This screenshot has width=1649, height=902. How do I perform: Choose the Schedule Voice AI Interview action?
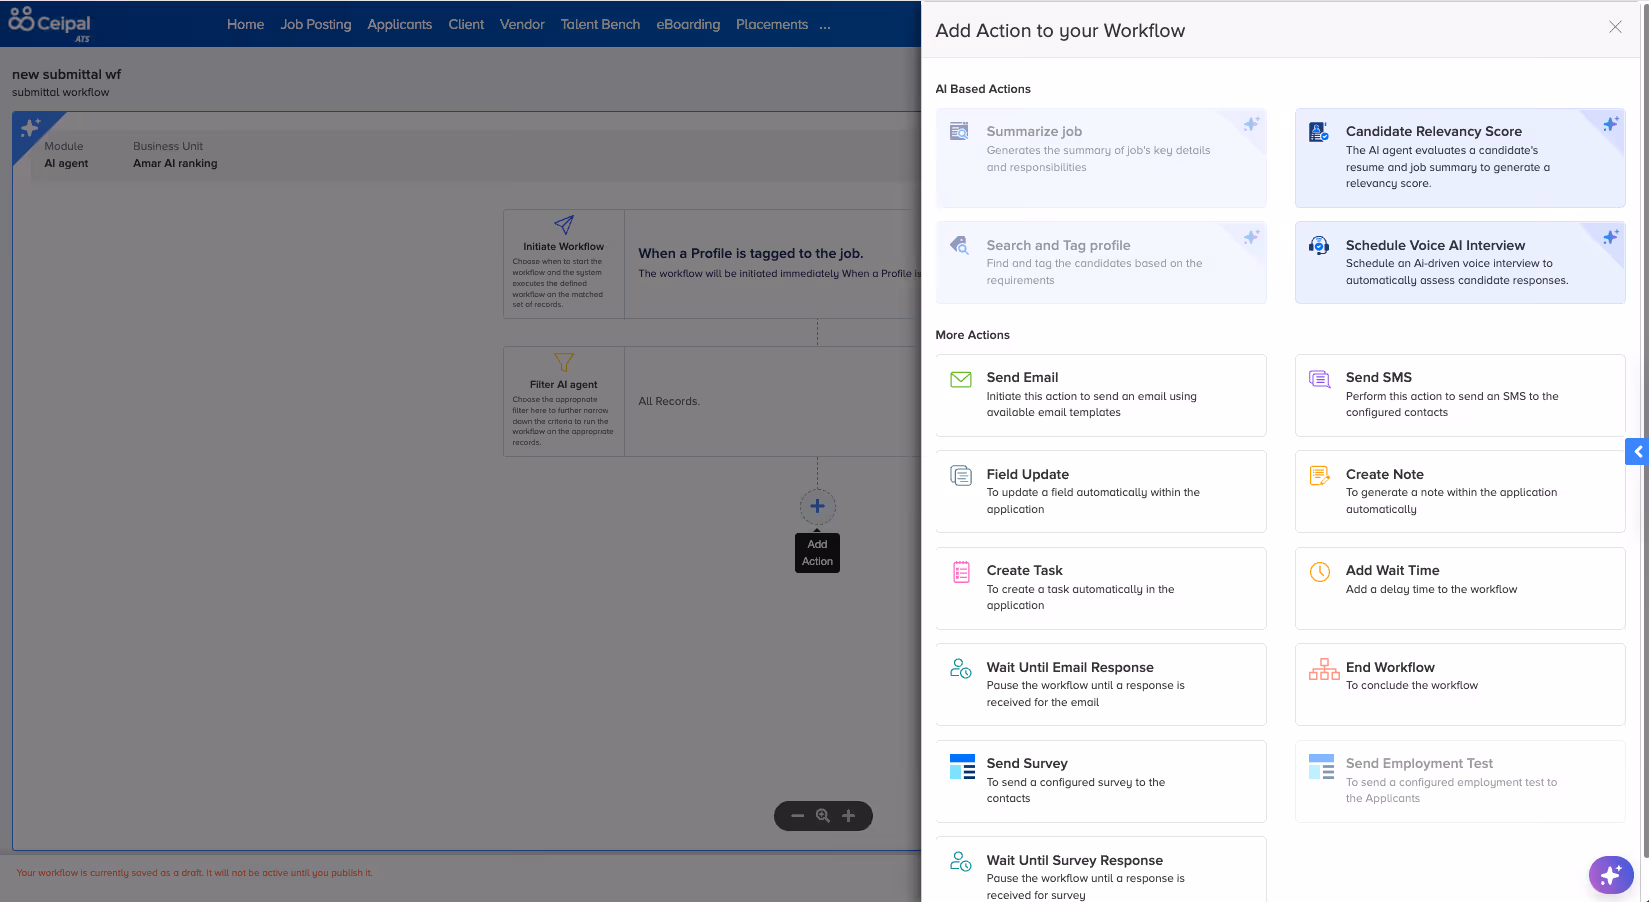(1460, 262)
